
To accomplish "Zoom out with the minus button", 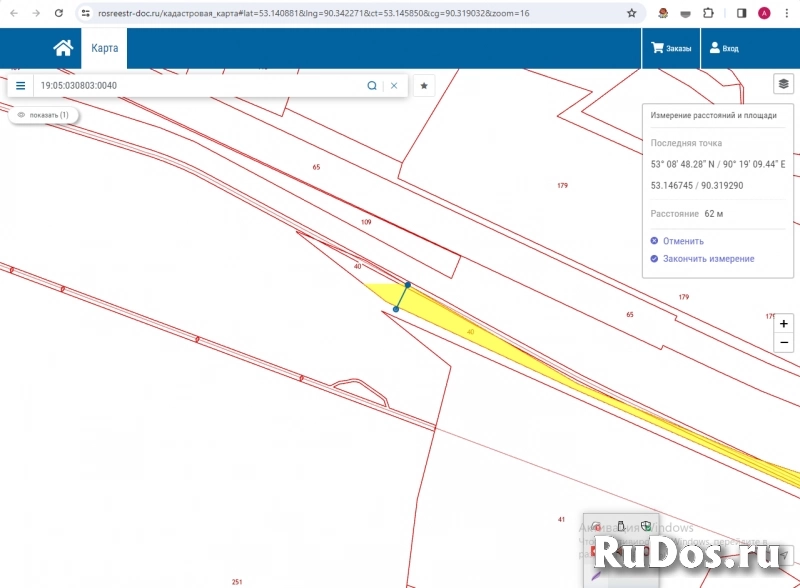I will [784, 343].
